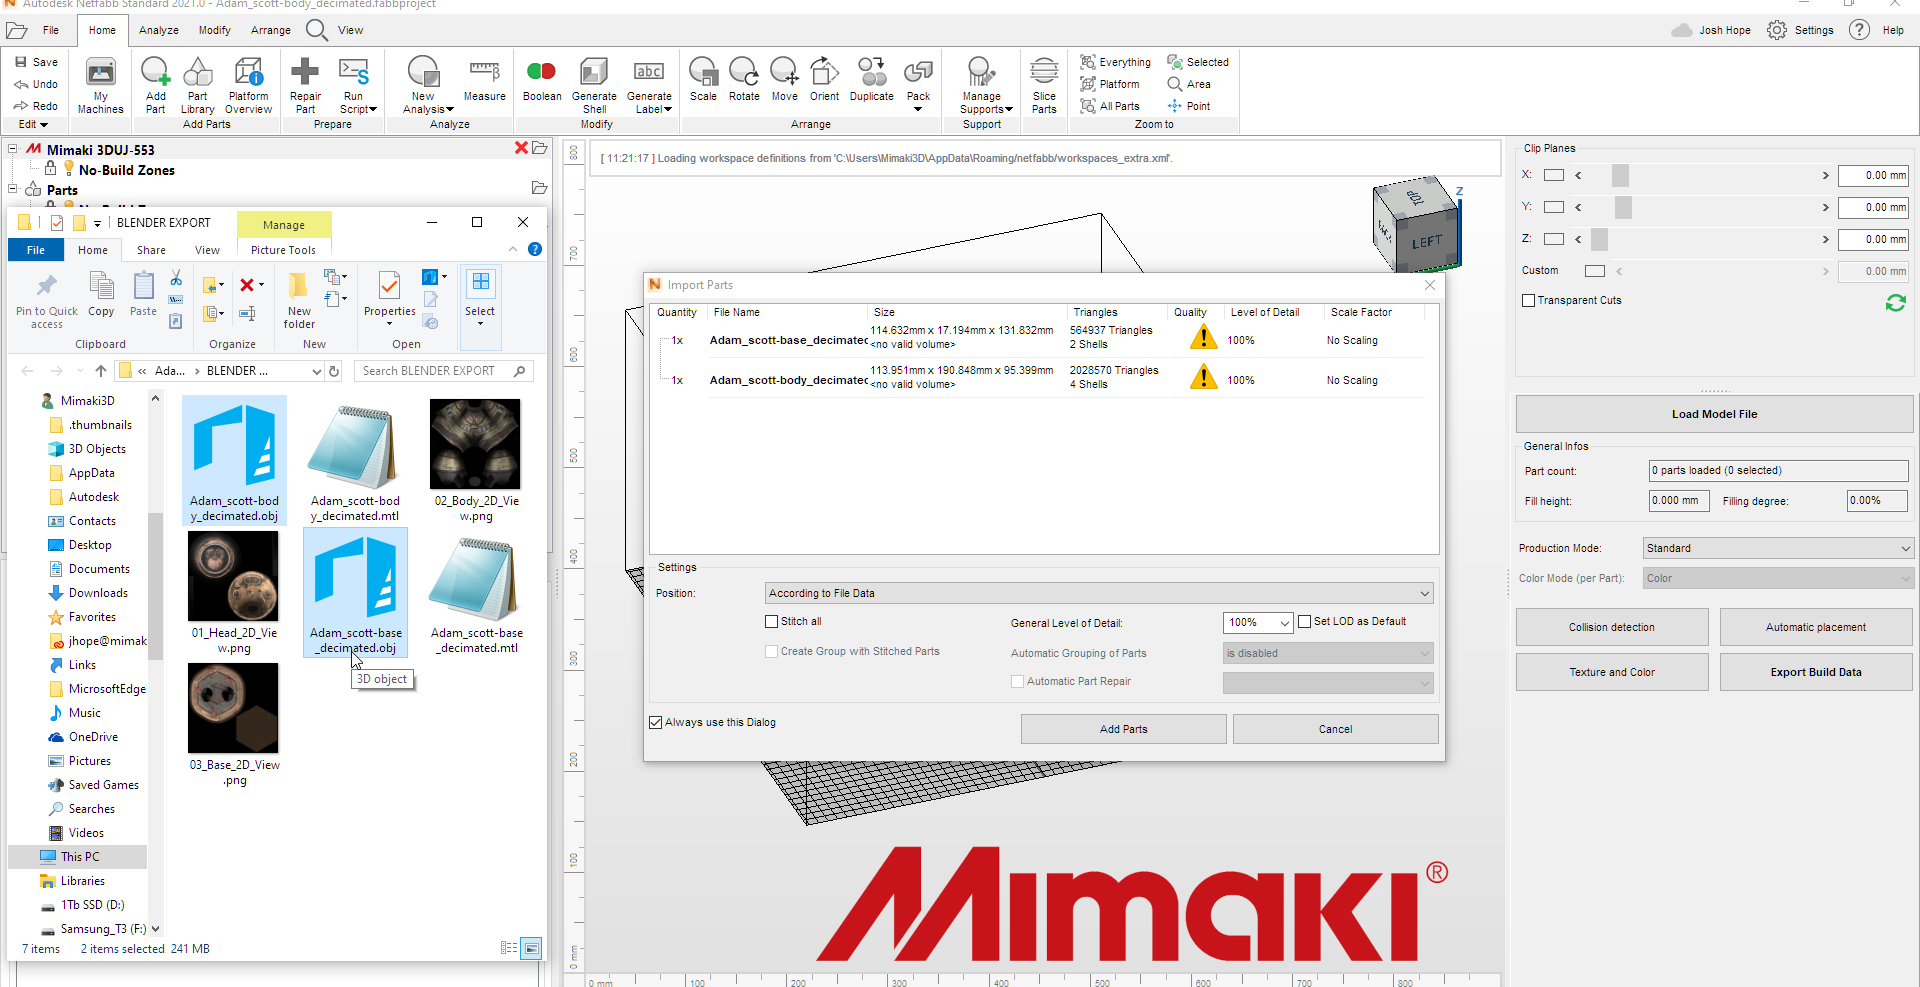Run Collision detection
Screen dimensions: 1920x987
[1611, 627]
